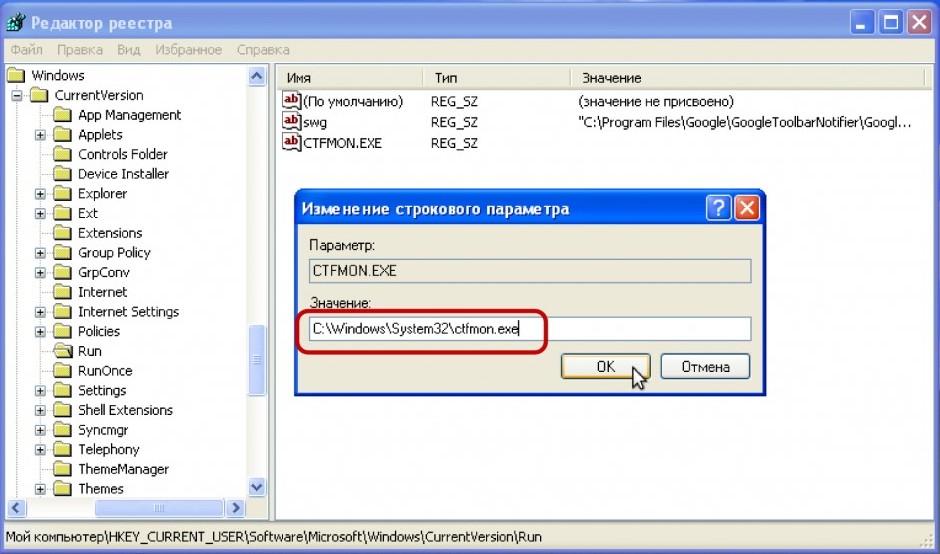Select the Ext folder icon
The width and height of the screenshot is (940, 554).
click(62, 213)
